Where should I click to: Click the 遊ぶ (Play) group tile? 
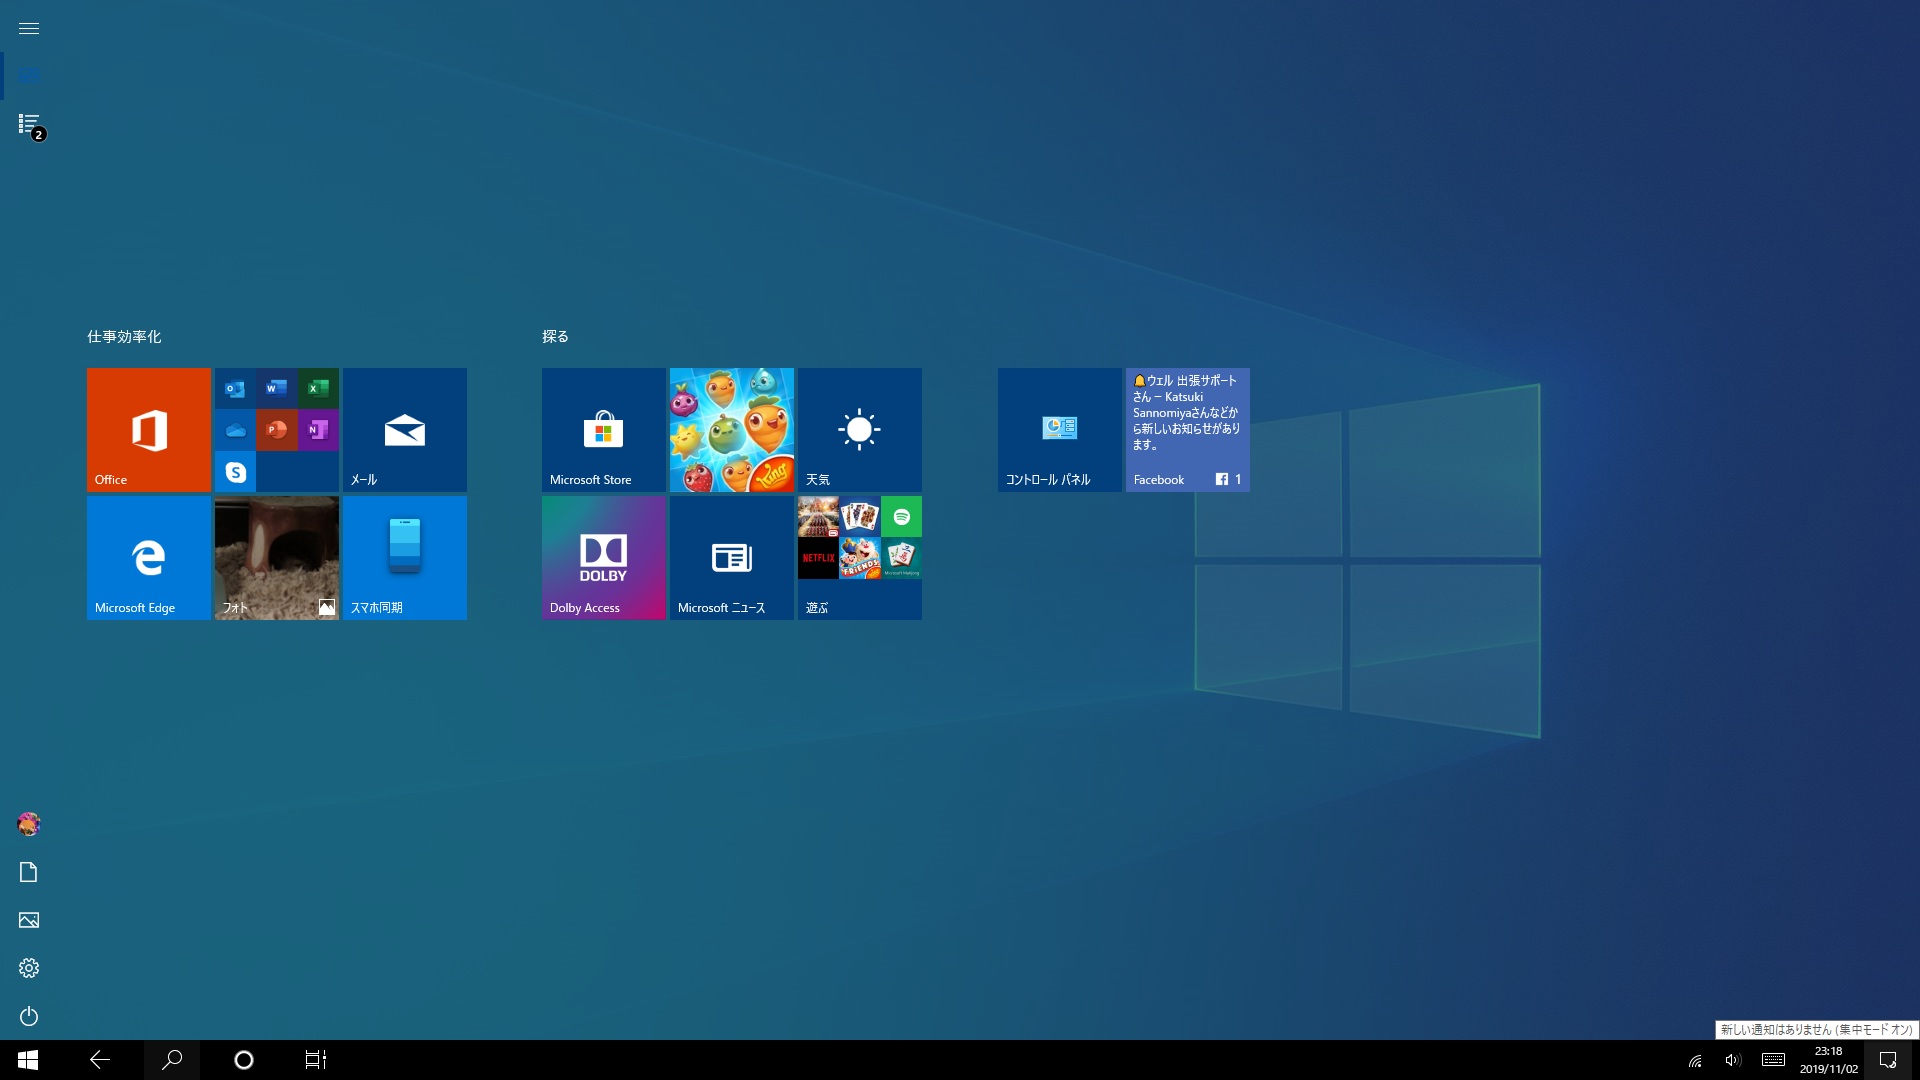click(x=858, y=558)
